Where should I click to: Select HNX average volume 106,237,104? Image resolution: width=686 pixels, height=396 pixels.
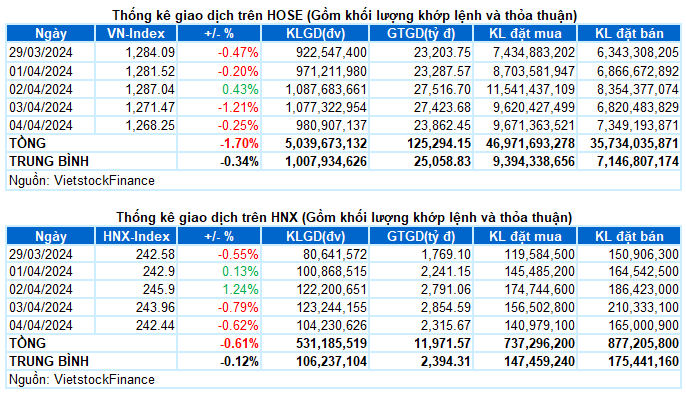click(x=331, y=361)
